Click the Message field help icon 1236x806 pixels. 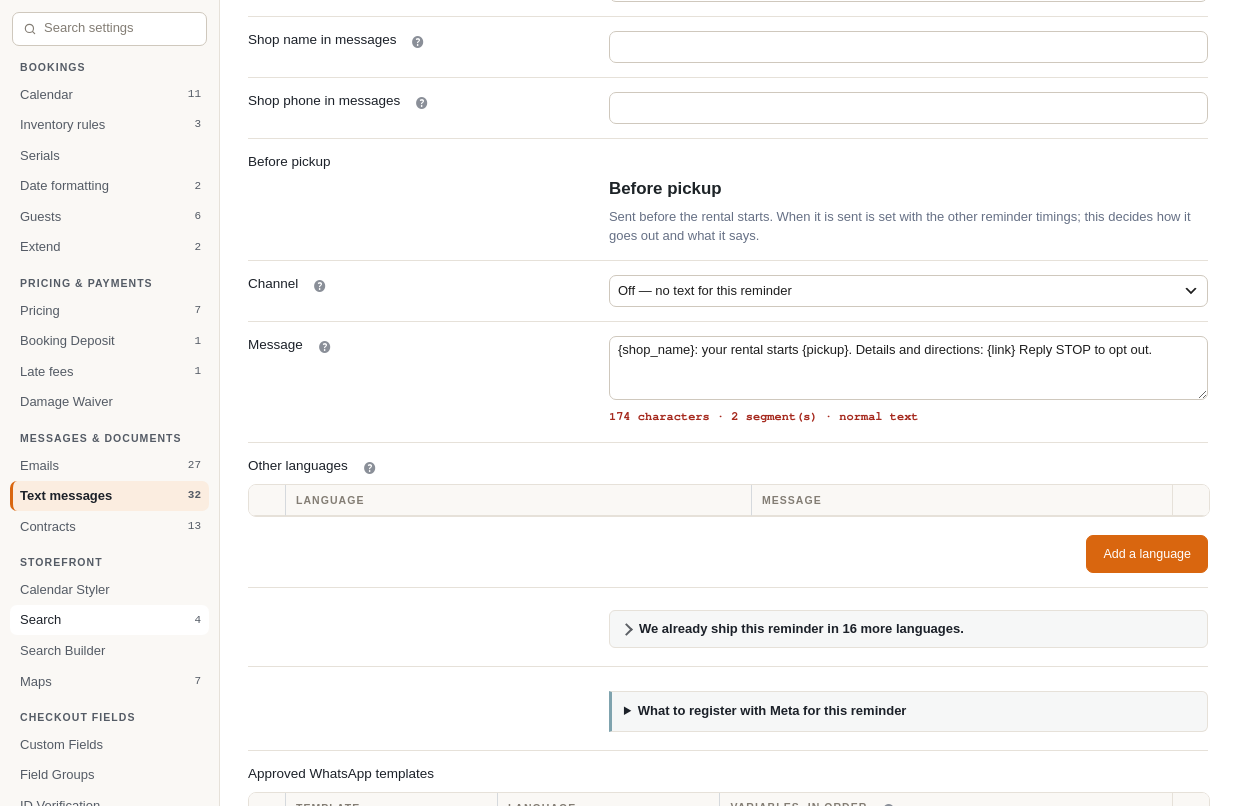tap(325, 347)
